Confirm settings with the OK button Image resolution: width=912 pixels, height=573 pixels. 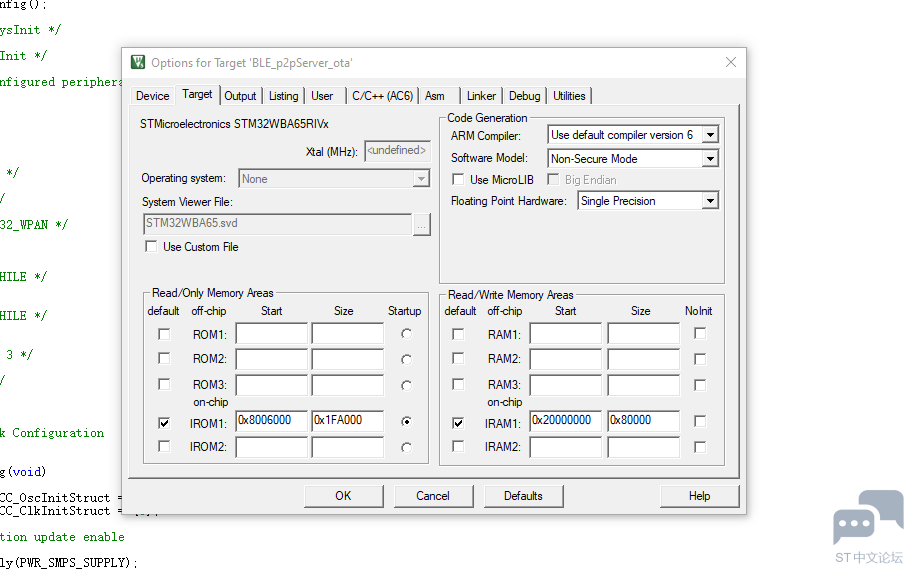(x=343, y=496)
